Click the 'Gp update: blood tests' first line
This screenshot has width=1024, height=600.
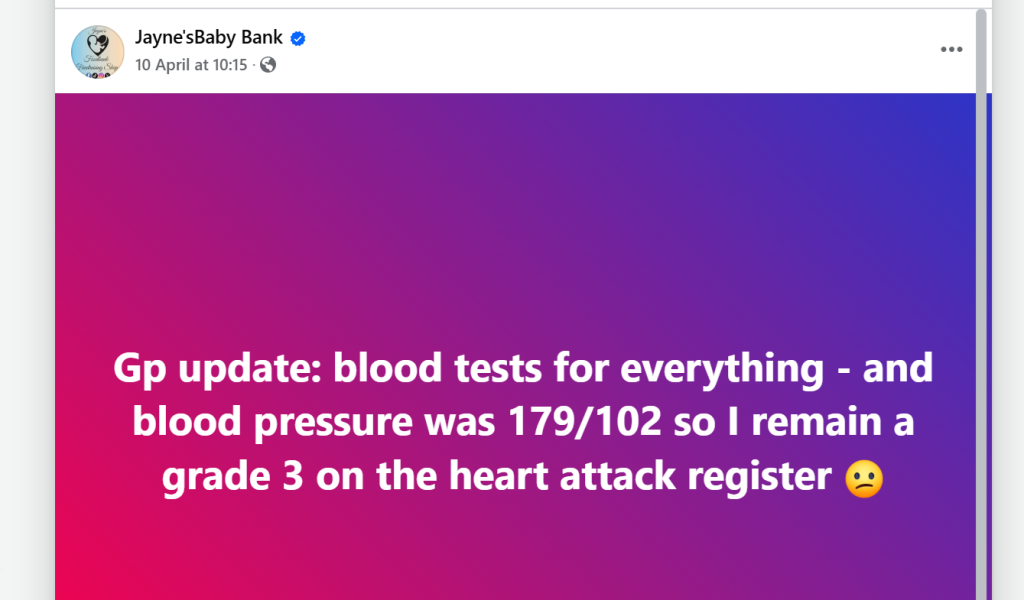coord(522,368)
